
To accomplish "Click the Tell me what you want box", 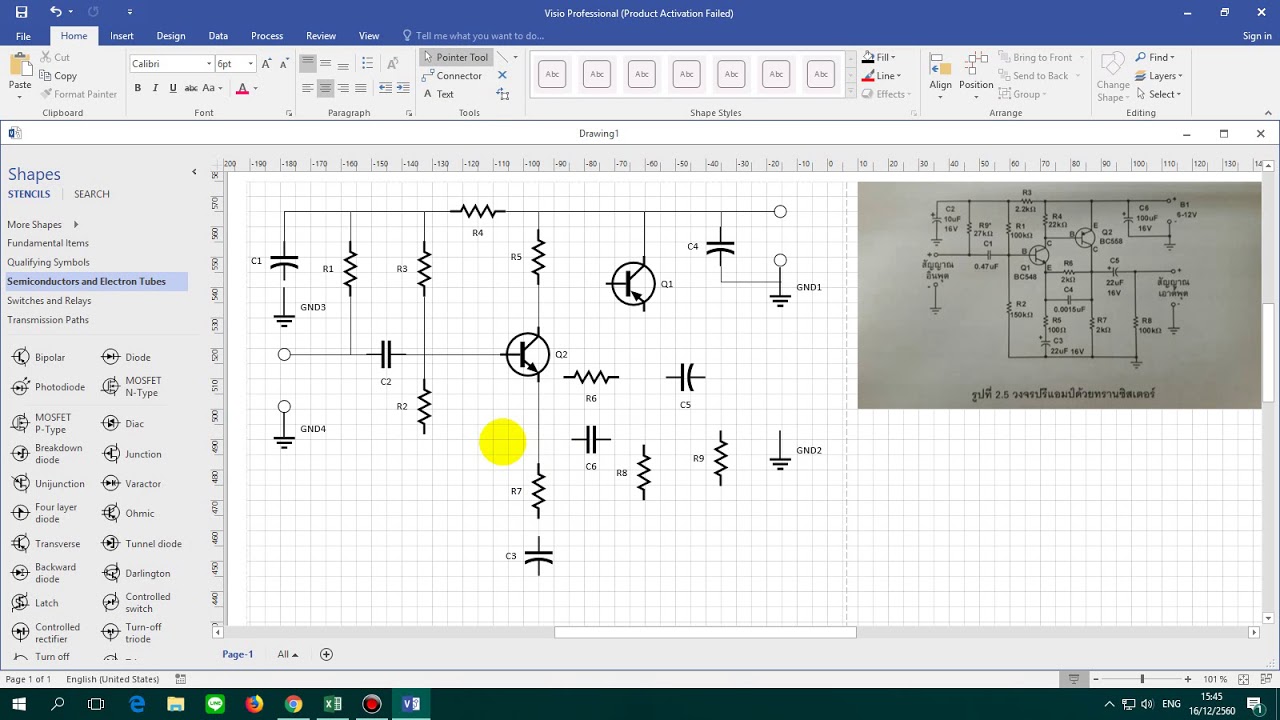I will pos(472,36).
